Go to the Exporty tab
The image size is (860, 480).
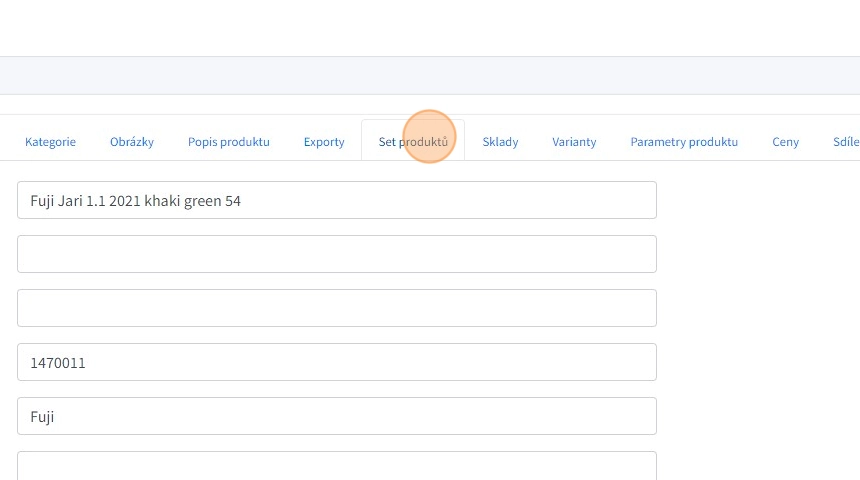click(x=324, y=142)
